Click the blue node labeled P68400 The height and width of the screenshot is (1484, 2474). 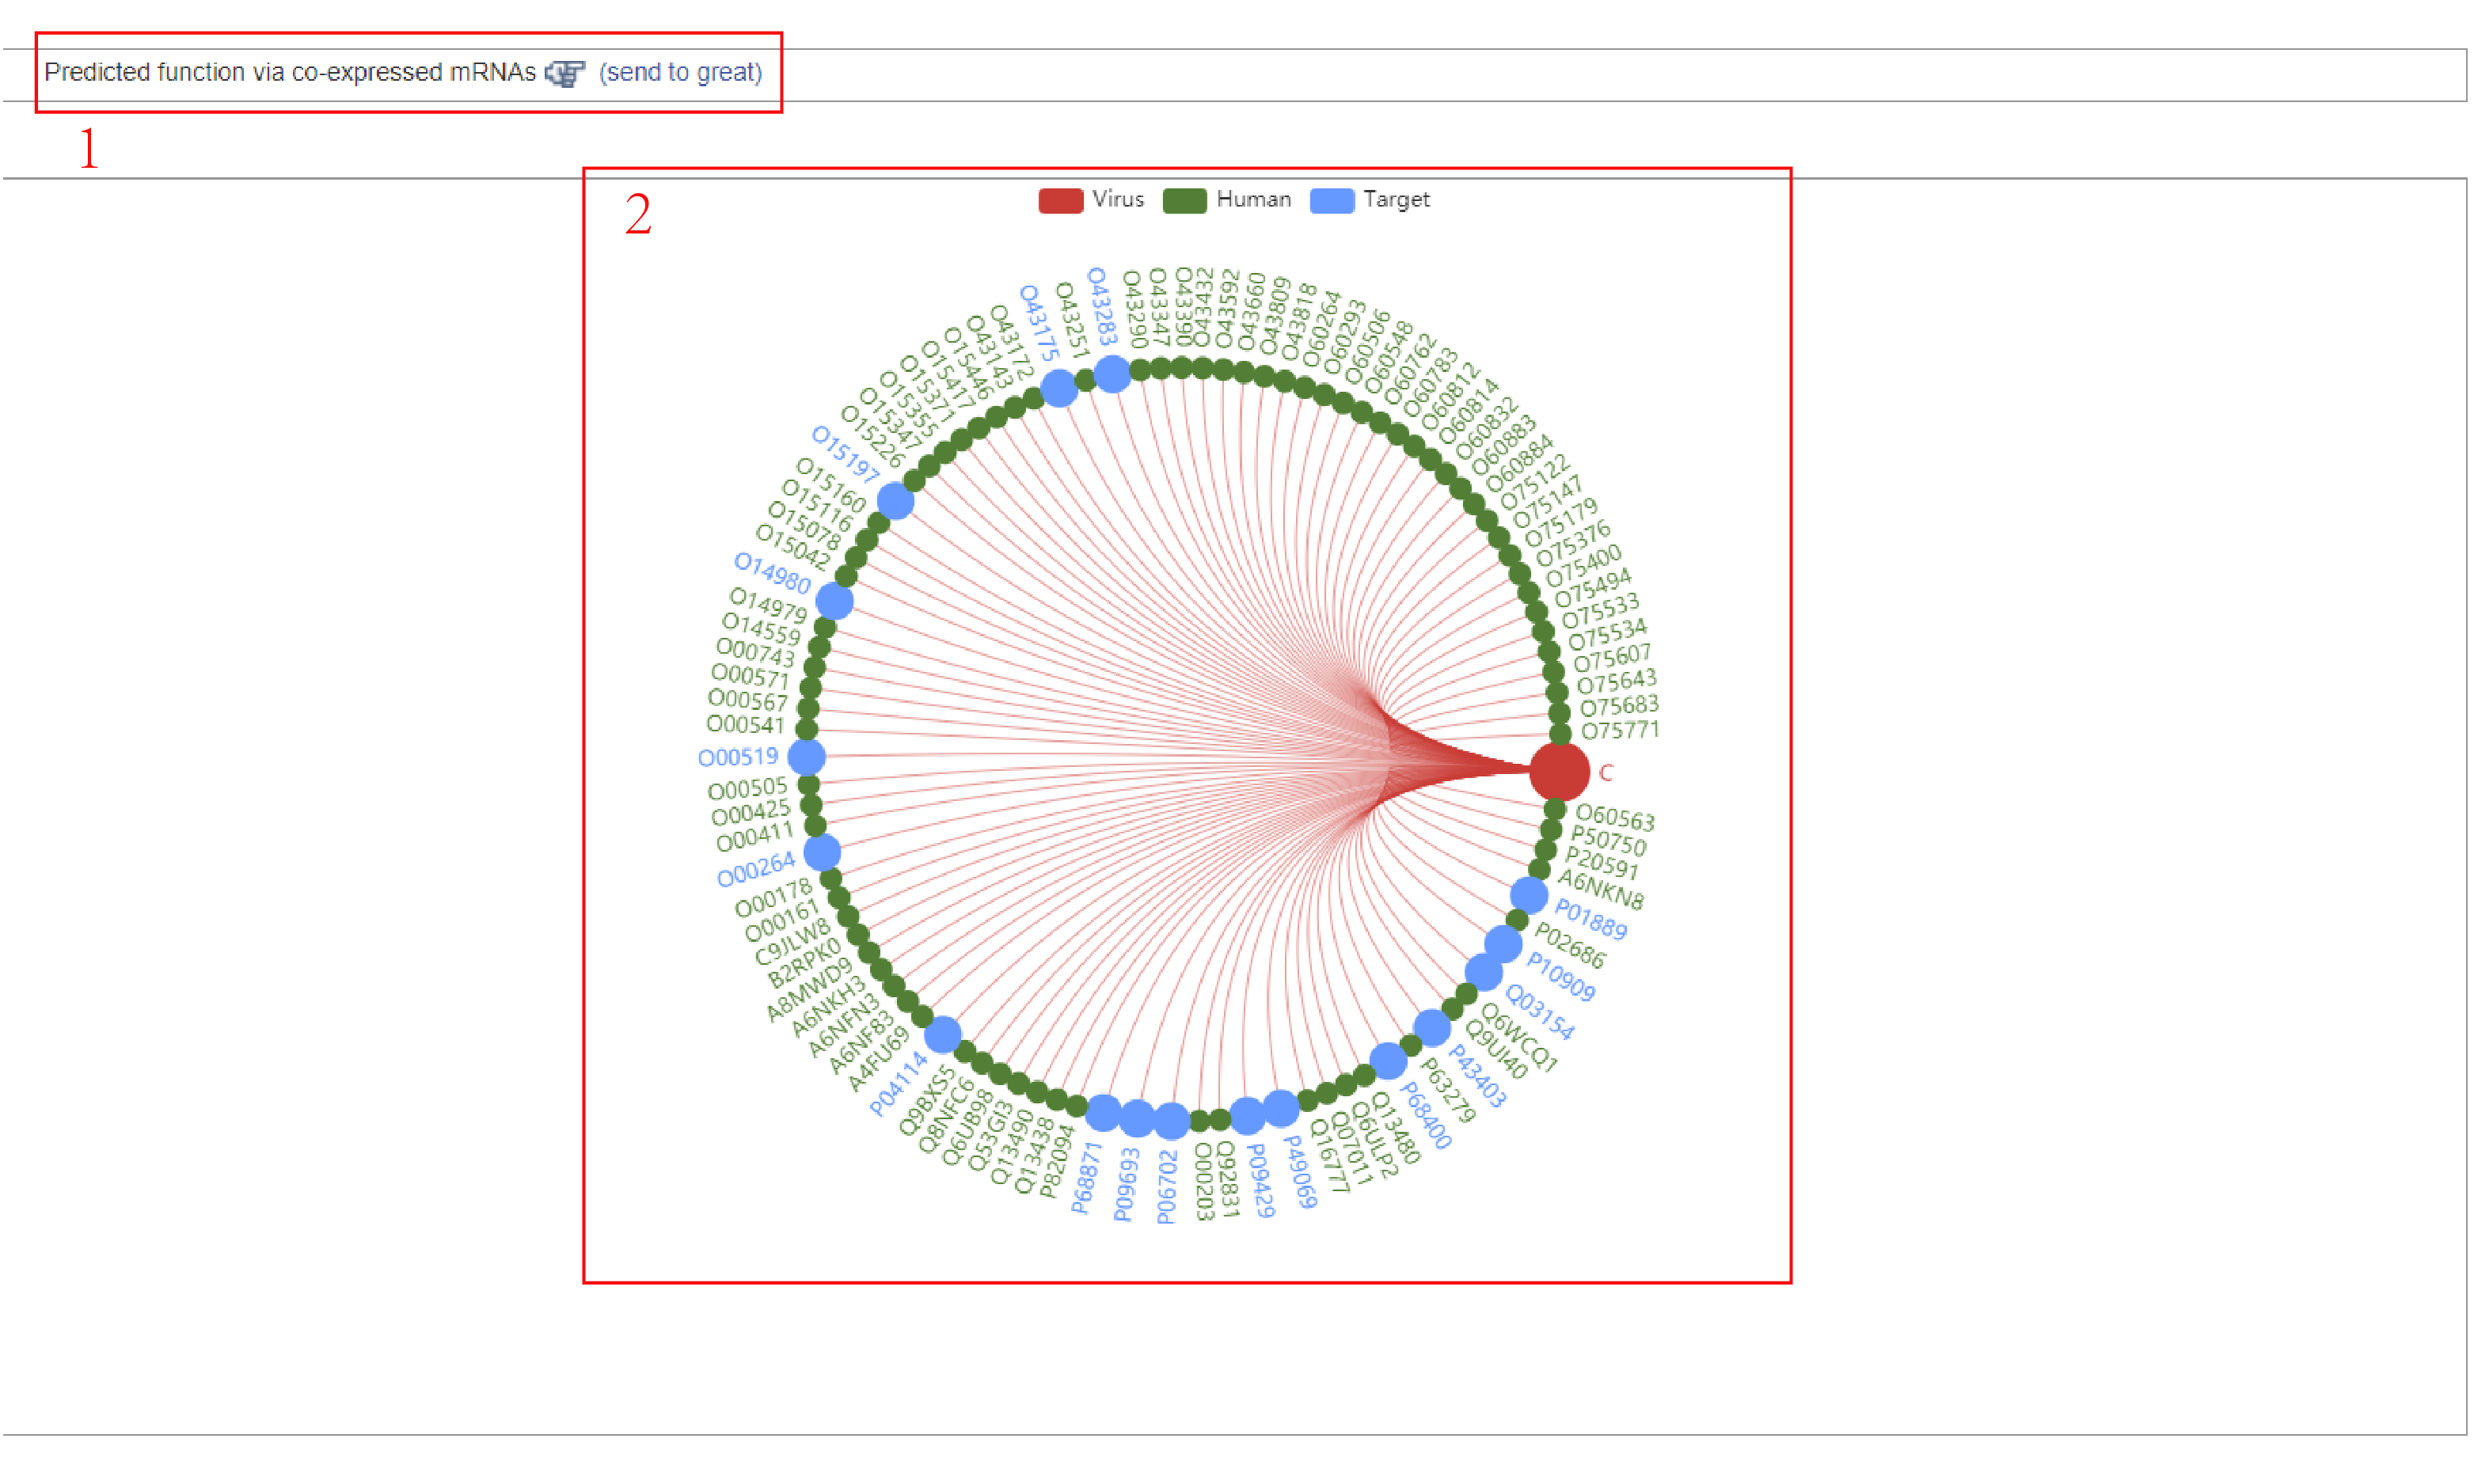click(x=1387, y=1060)
